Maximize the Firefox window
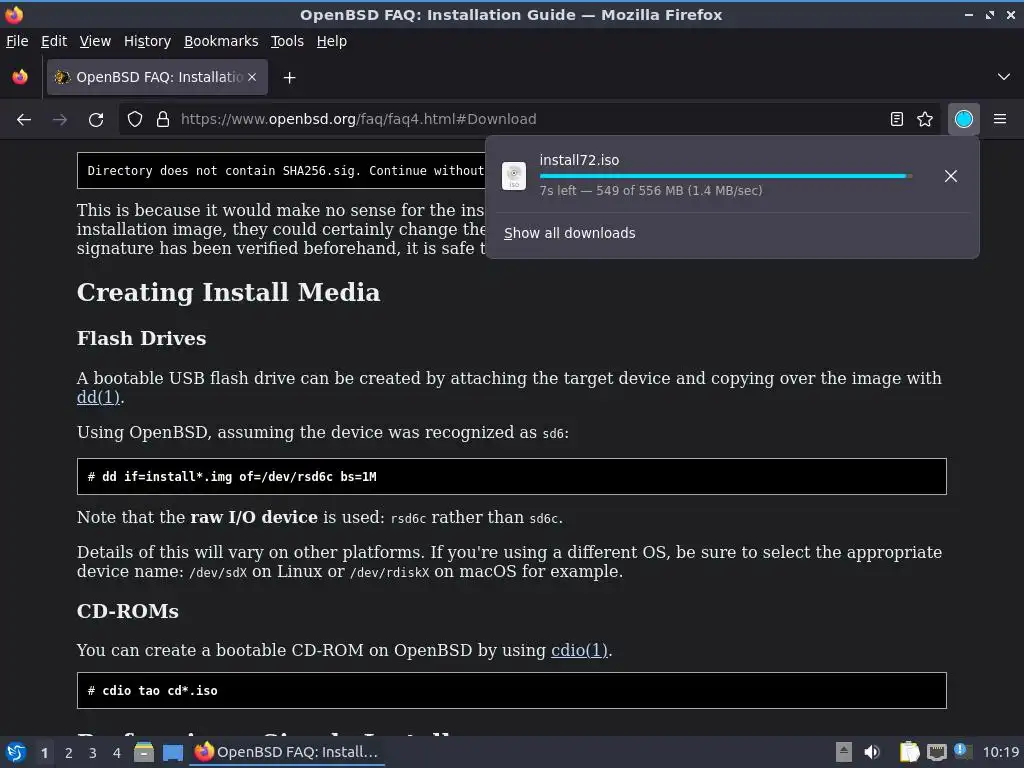The width and height of the screenshot is (1024, 768). click(x=990, y=14)
